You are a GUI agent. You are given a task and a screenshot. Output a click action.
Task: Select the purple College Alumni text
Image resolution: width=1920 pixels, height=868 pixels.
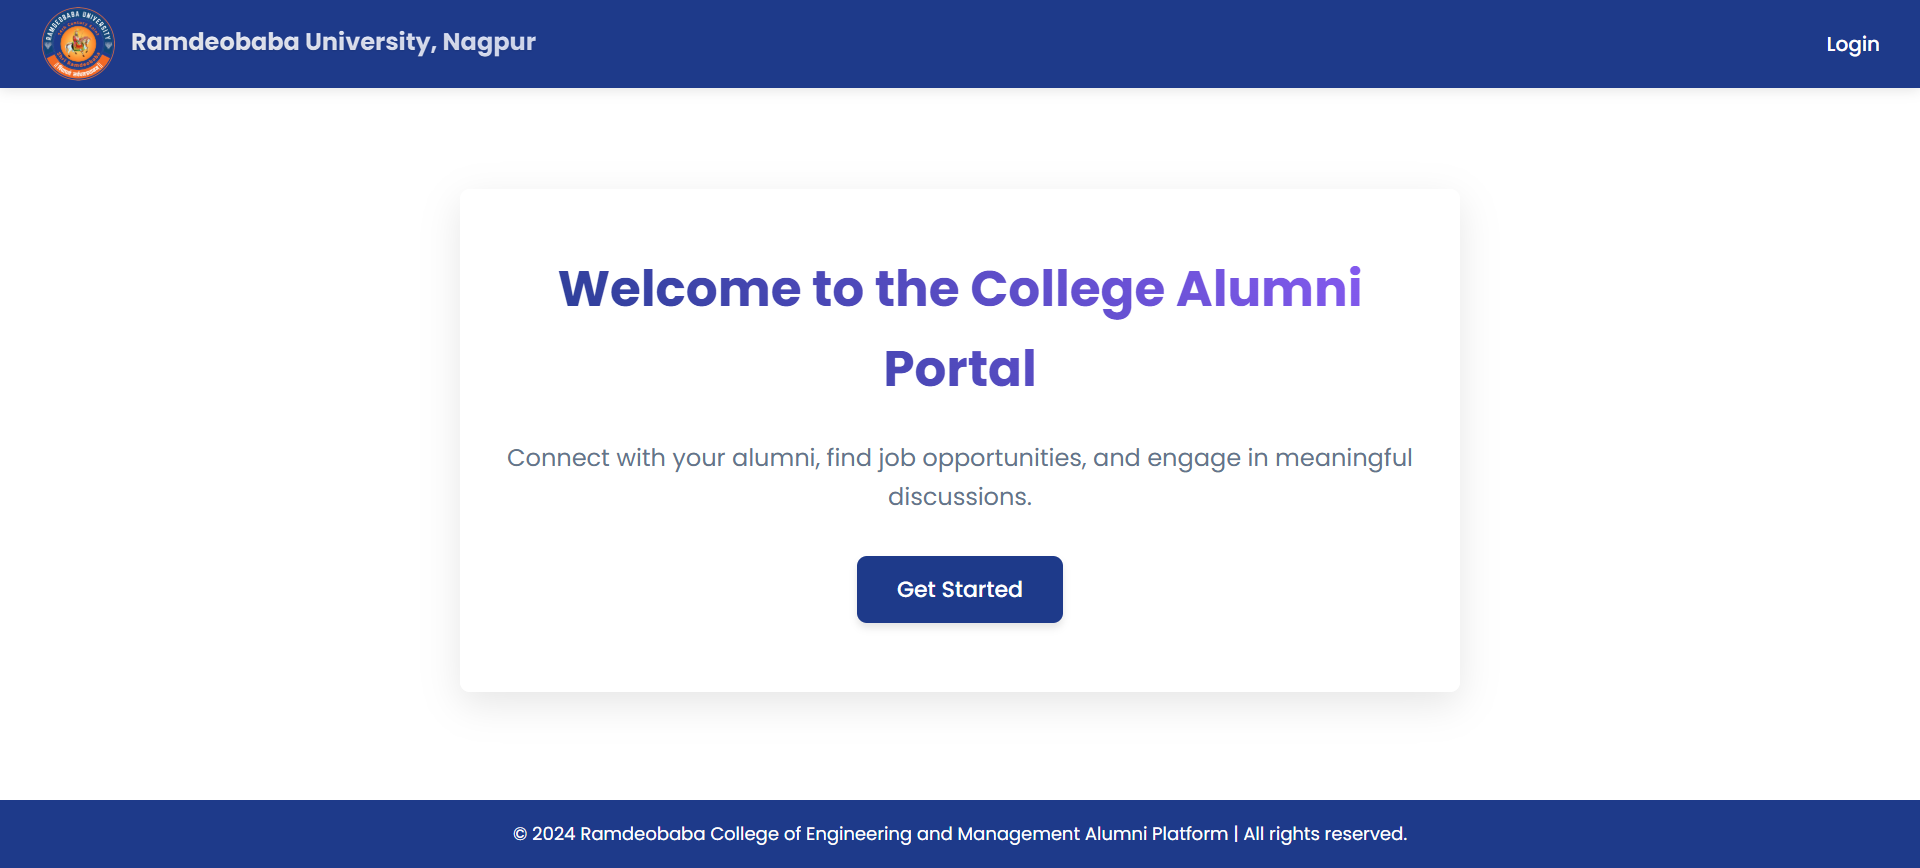coord(1164,288)
